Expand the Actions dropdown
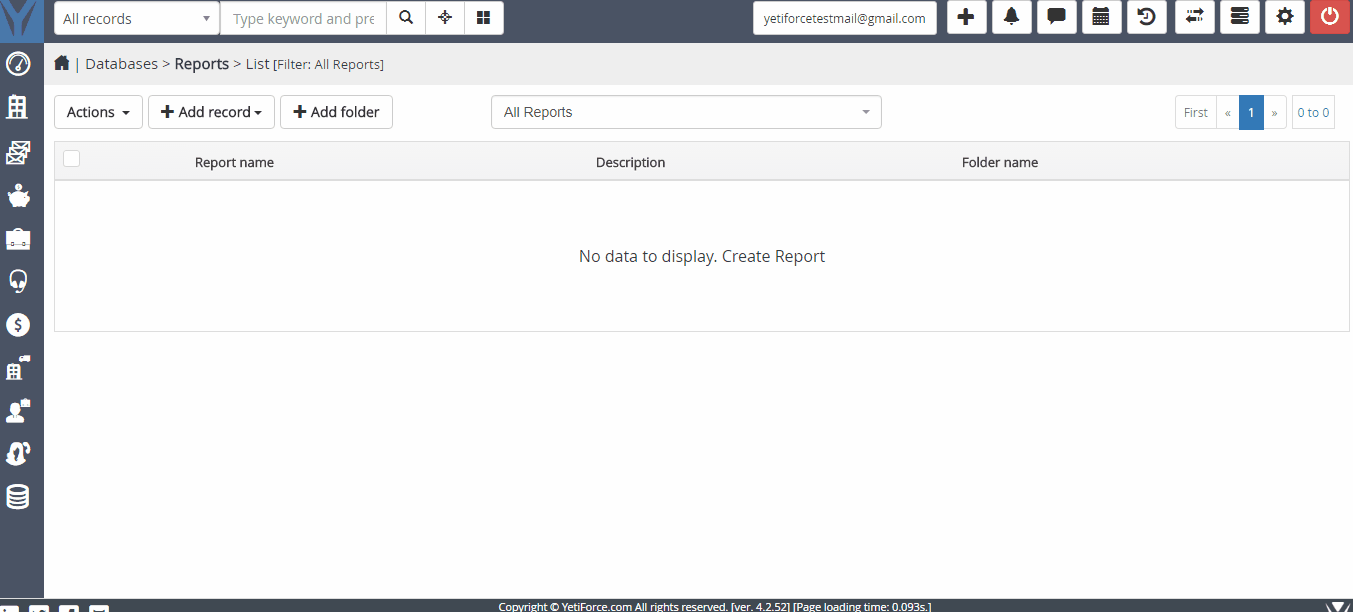The width and height of the screenshot is (1353, 612). click(98, 112)
